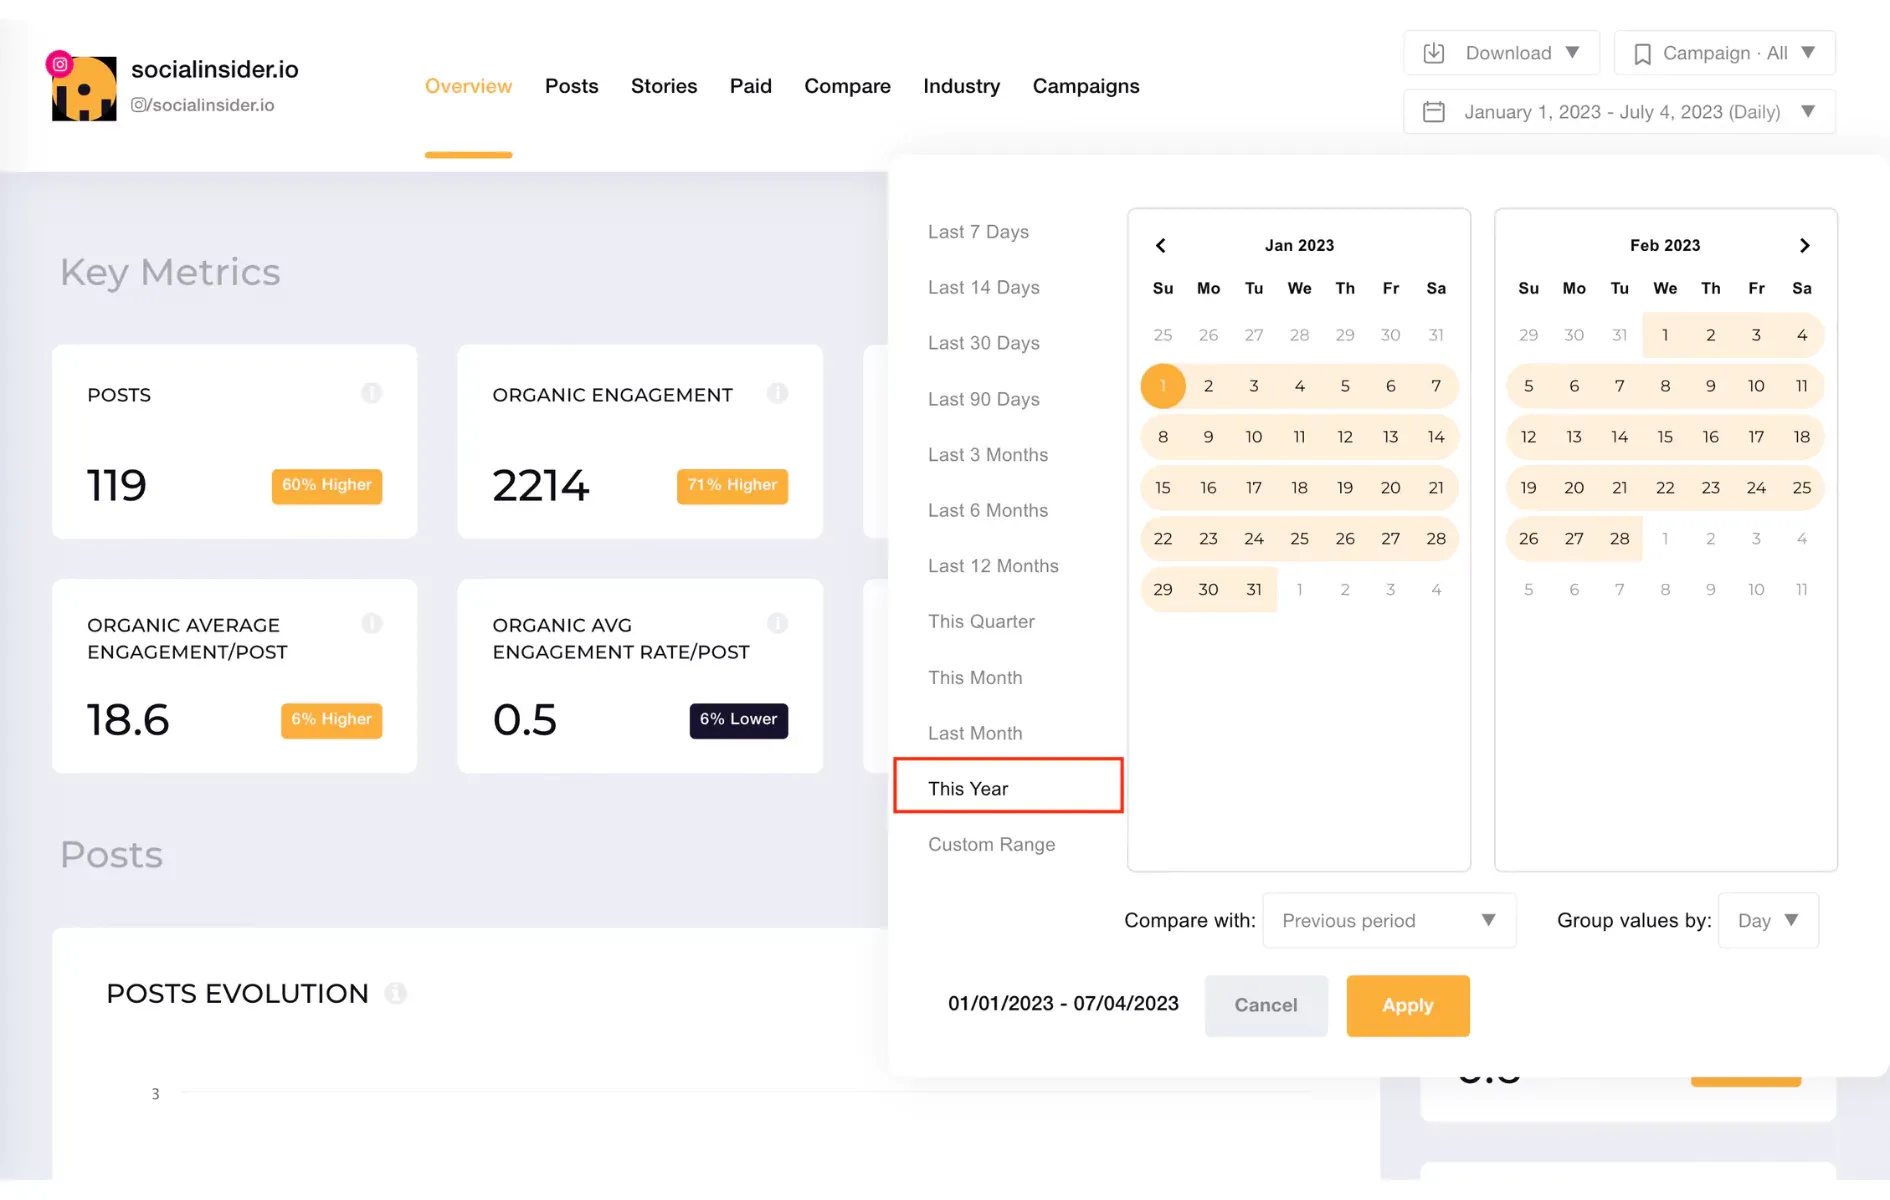This screenshot has height=1200, width=1890.
Task: Pick January 31 in the Jan 2023 calendar
Action: click(x=1254, y=590)
